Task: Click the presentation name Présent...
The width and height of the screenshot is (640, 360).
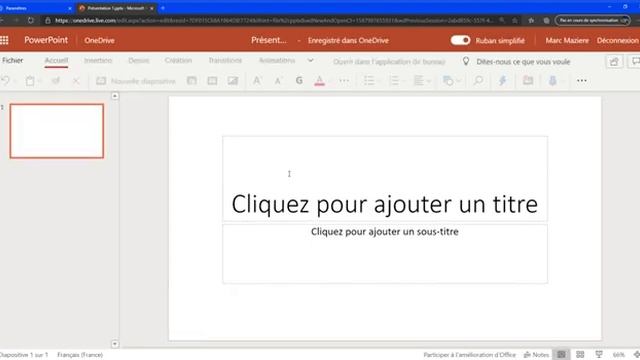Action: (x=269, y=40)
